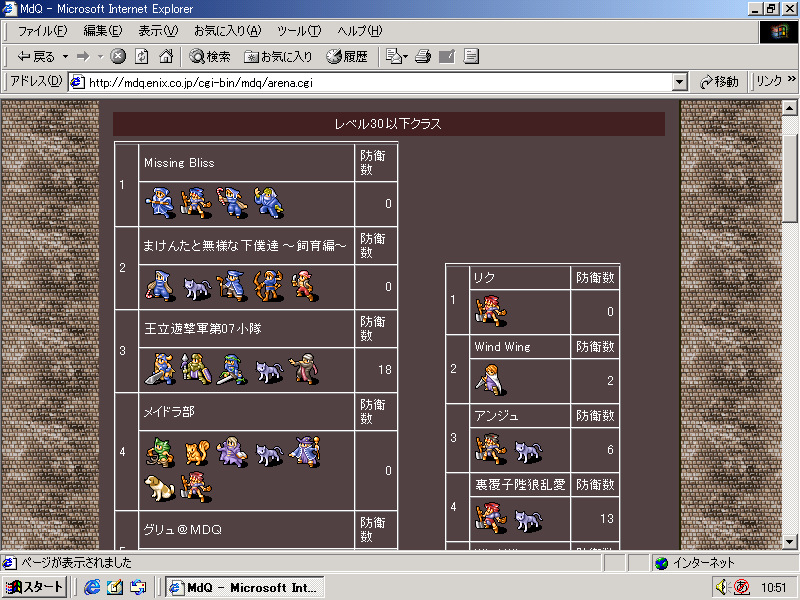Click the wolf sprite in アンジュ row
The height and width of the screenshot is (600, 800).
528,452
